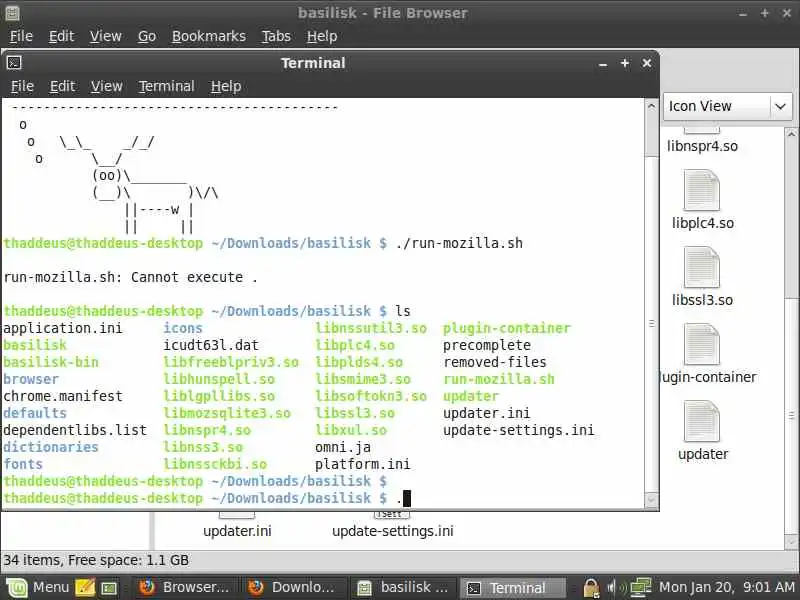
Task: Click the File Browser window icon in title bar
Action: pos(13,13)
